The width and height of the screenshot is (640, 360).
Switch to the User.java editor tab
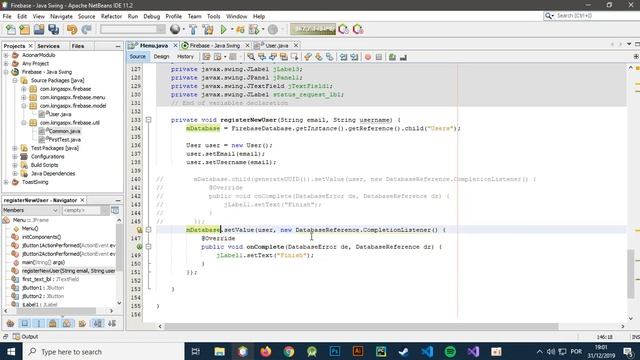click(x=277, y=45)
